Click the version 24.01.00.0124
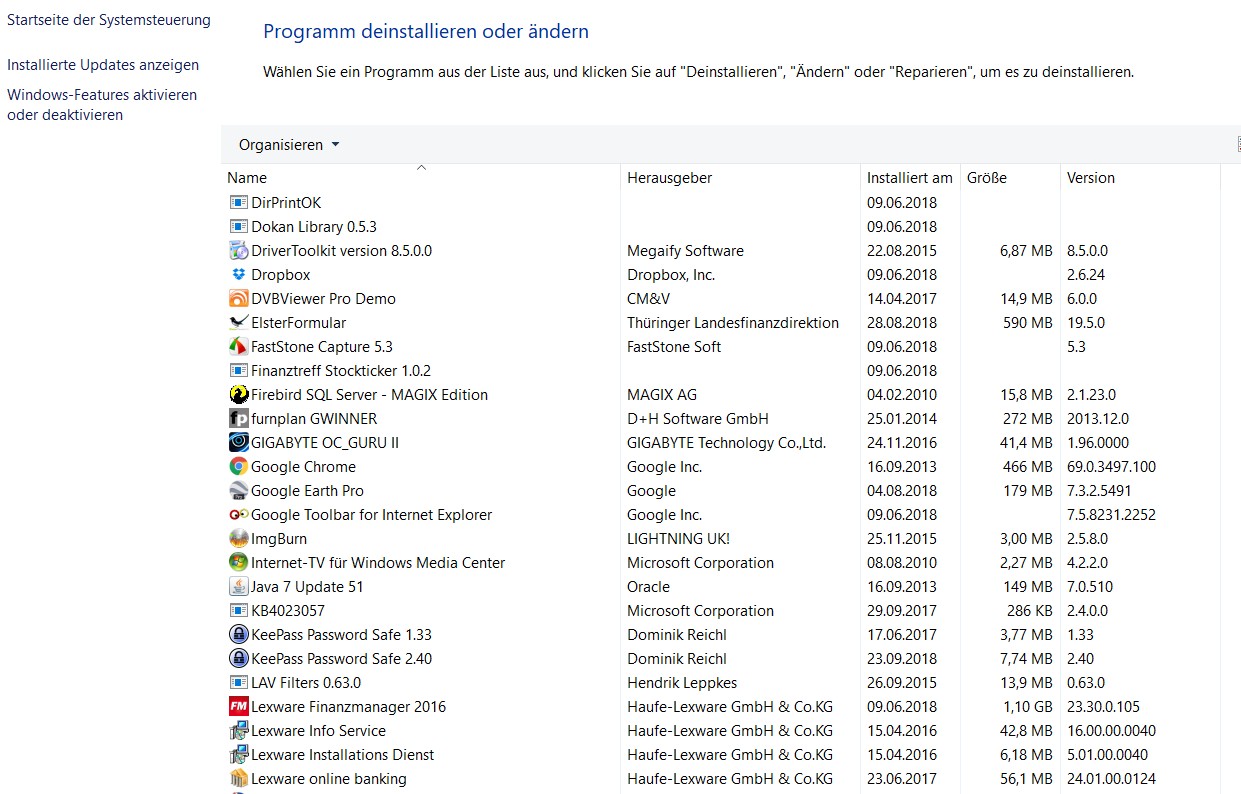This screenshot has width=1241, height=794. [1112, 779]
